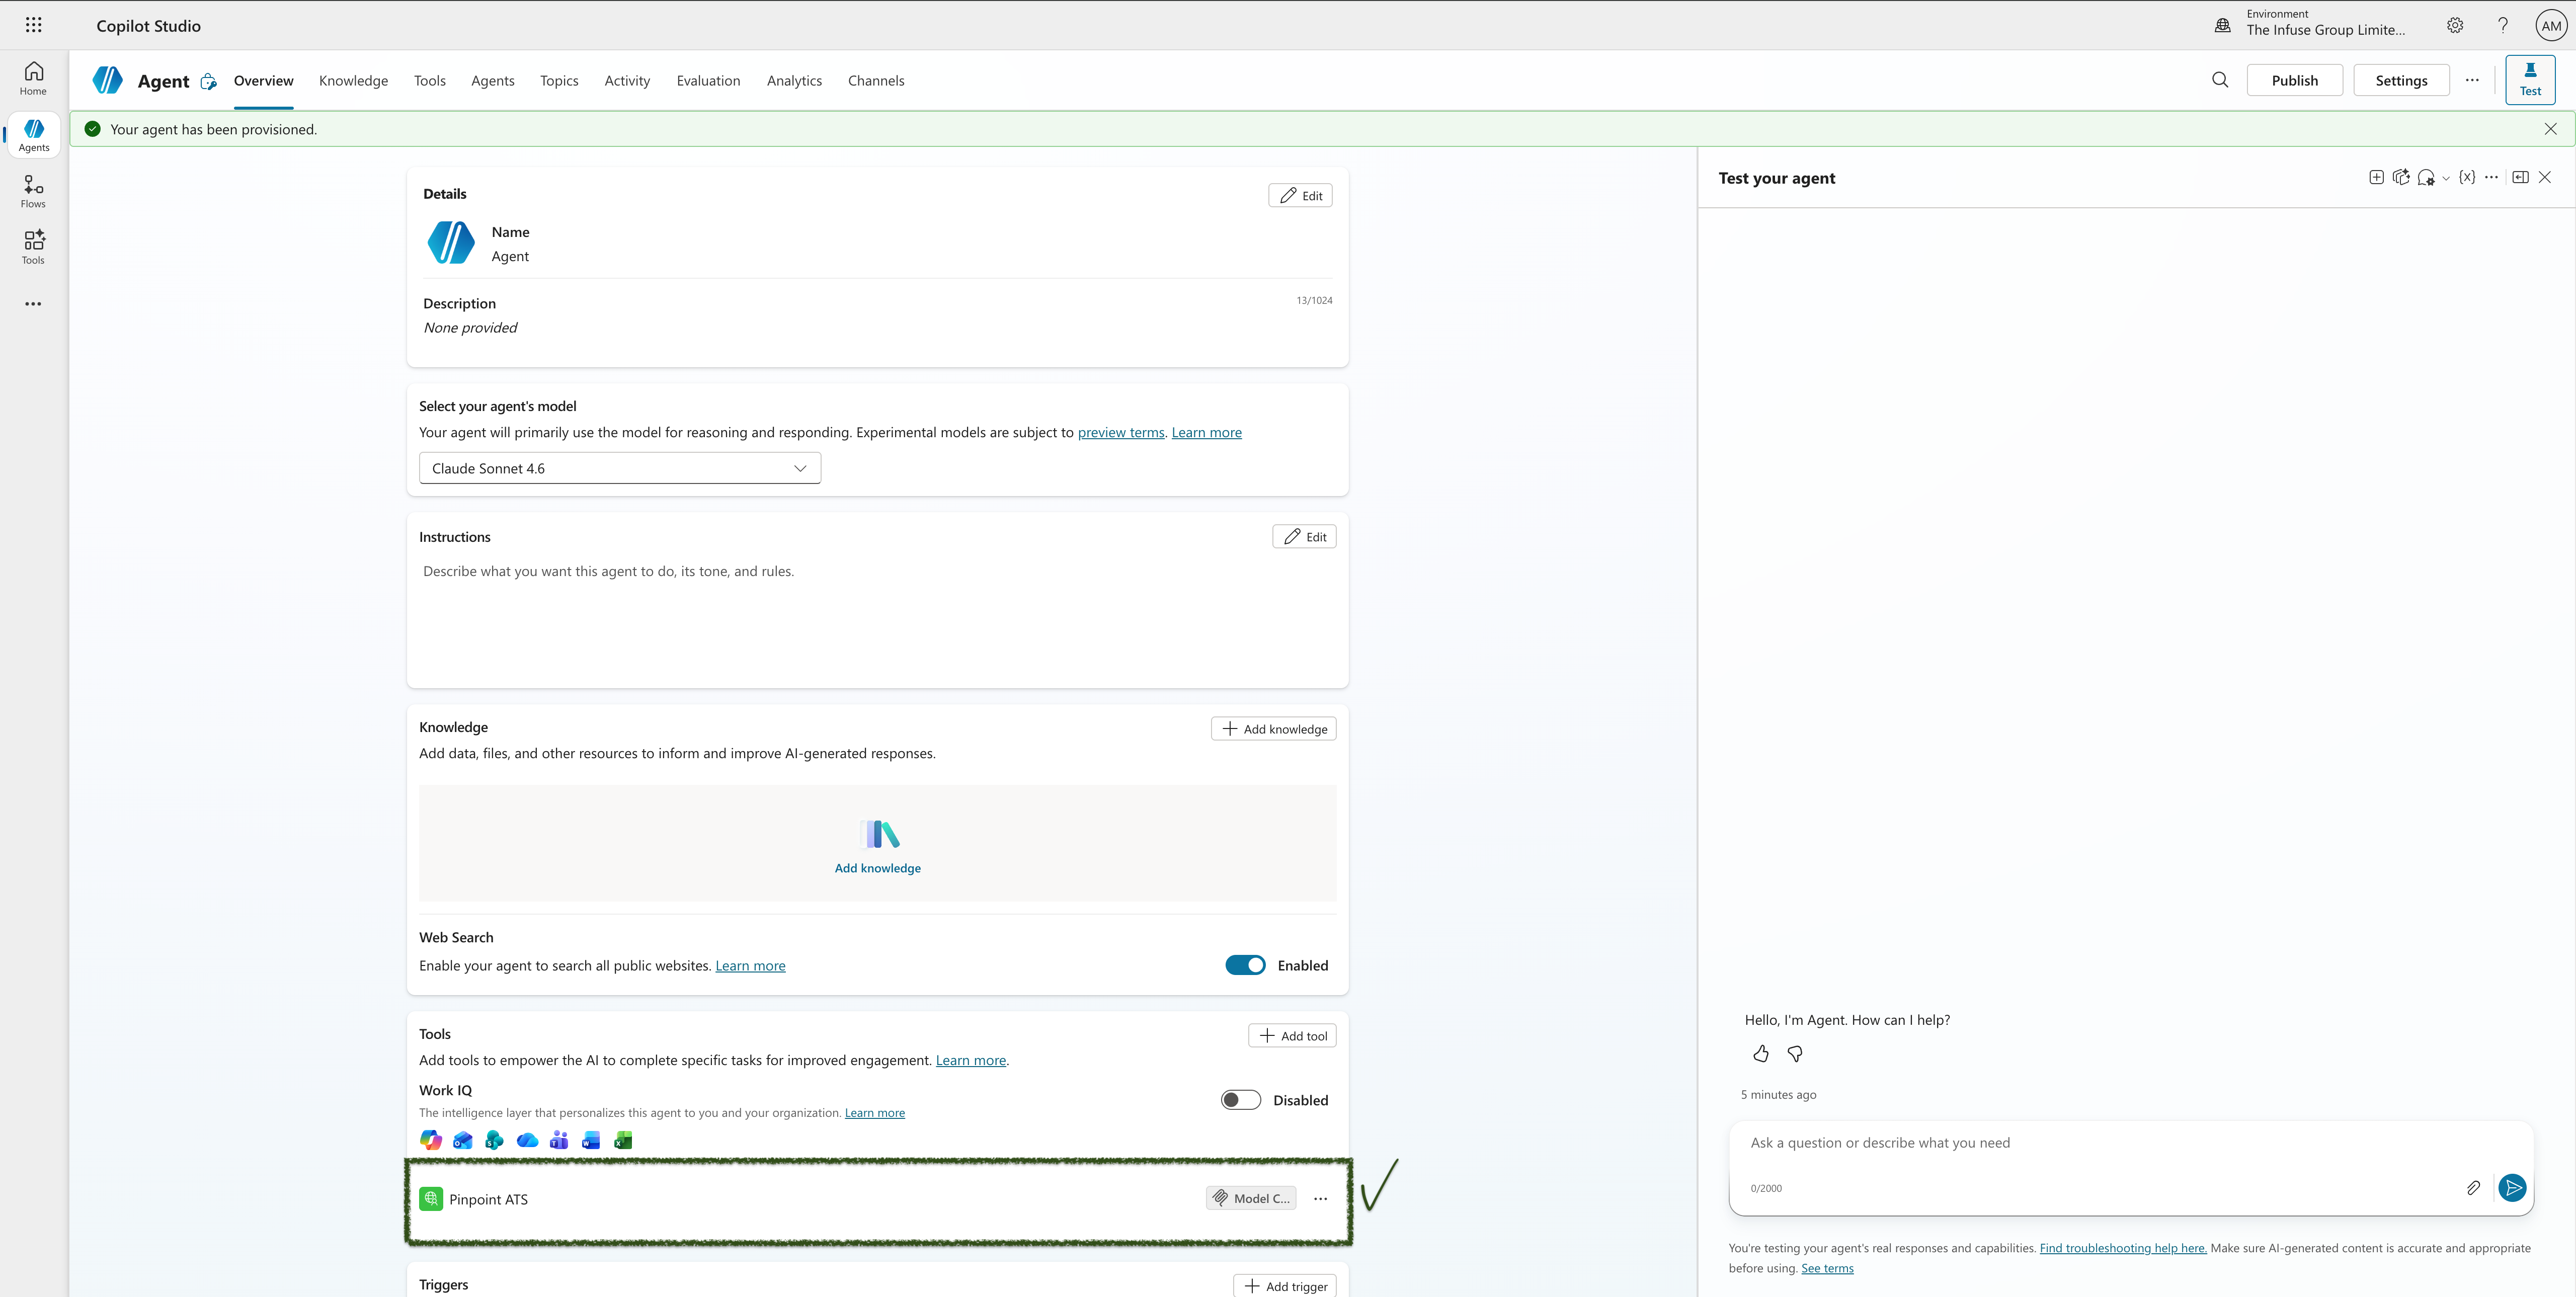Click the Teams icon under Work IQ
This screenshot has width=2576, height=1297.
[559, 1140]
